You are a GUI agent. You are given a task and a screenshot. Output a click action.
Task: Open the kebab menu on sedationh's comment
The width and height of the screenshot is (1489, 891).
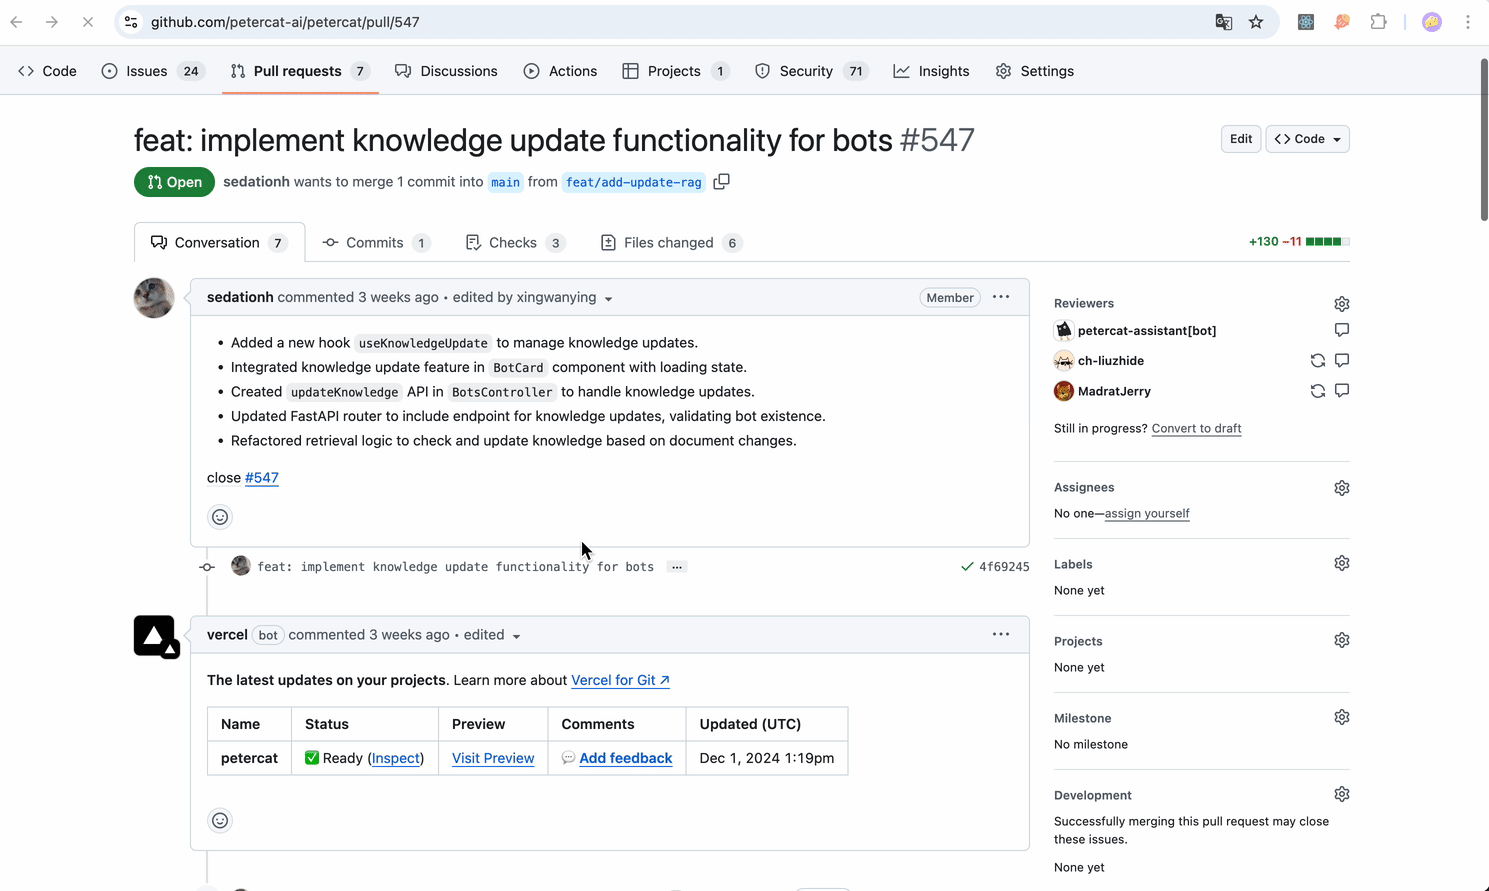pyautogui.click(x=1000, y=296)
